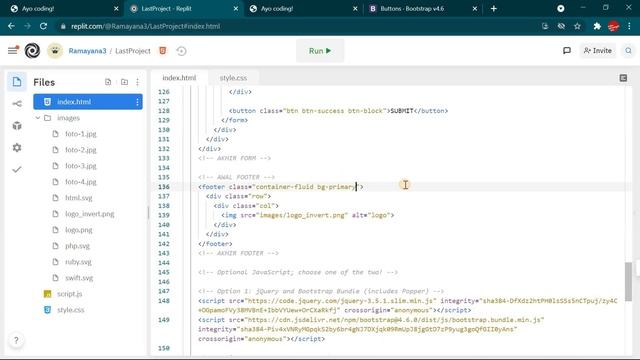
Task: Click LastProject breadcrumb name
Action: [133, 51]
